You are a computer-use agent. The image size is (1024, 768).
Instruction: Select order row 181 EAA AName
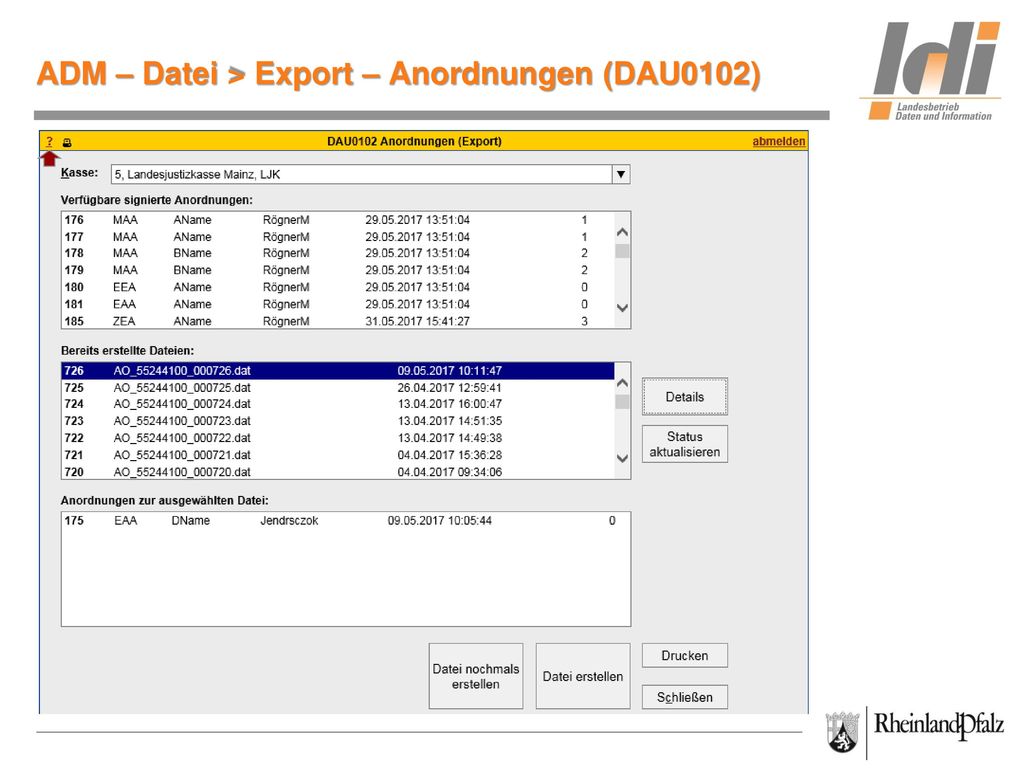tap(338, 304)
